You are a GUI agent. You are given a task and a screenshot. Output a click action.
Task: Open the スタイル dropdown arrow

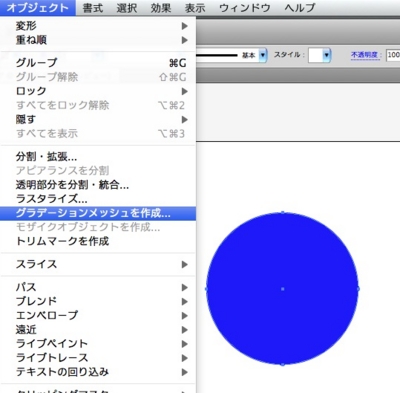pos(327,55)
